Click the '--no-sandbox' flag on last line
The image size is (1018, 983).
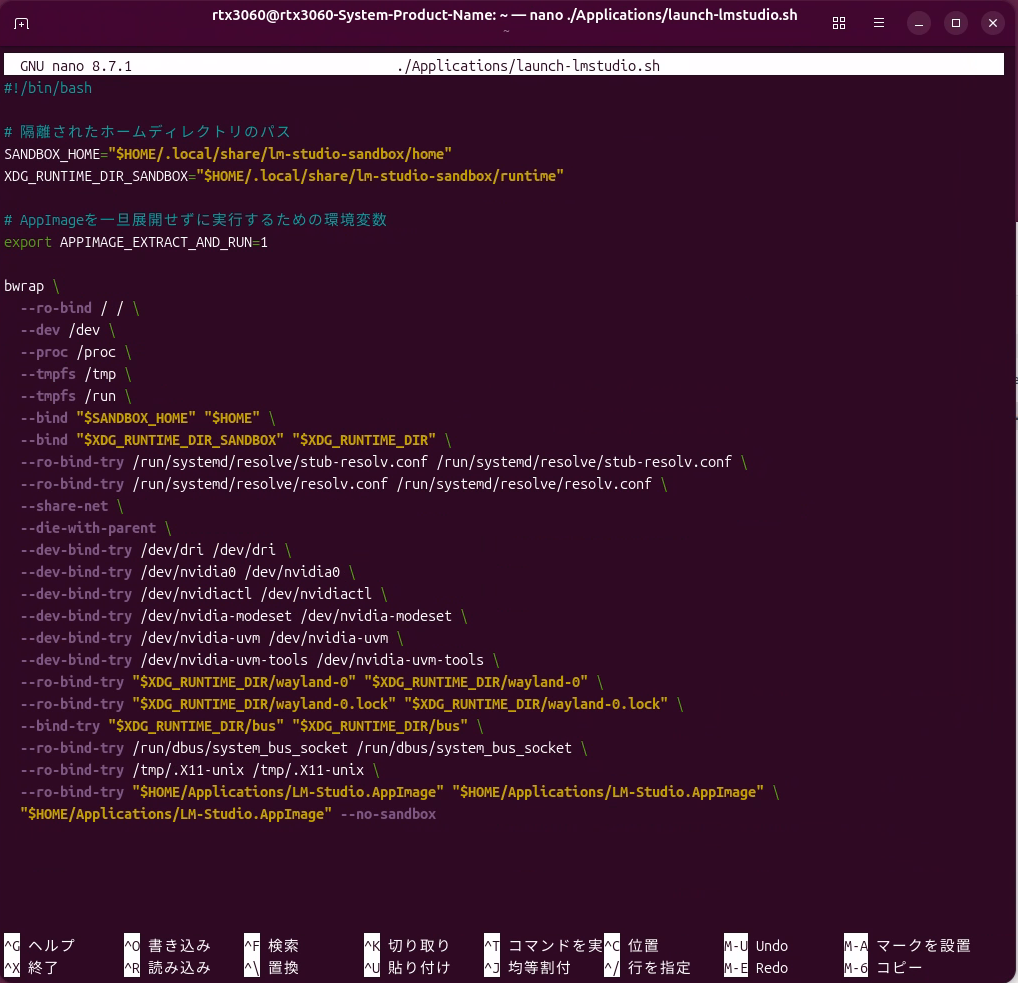[x=388, y=815]
